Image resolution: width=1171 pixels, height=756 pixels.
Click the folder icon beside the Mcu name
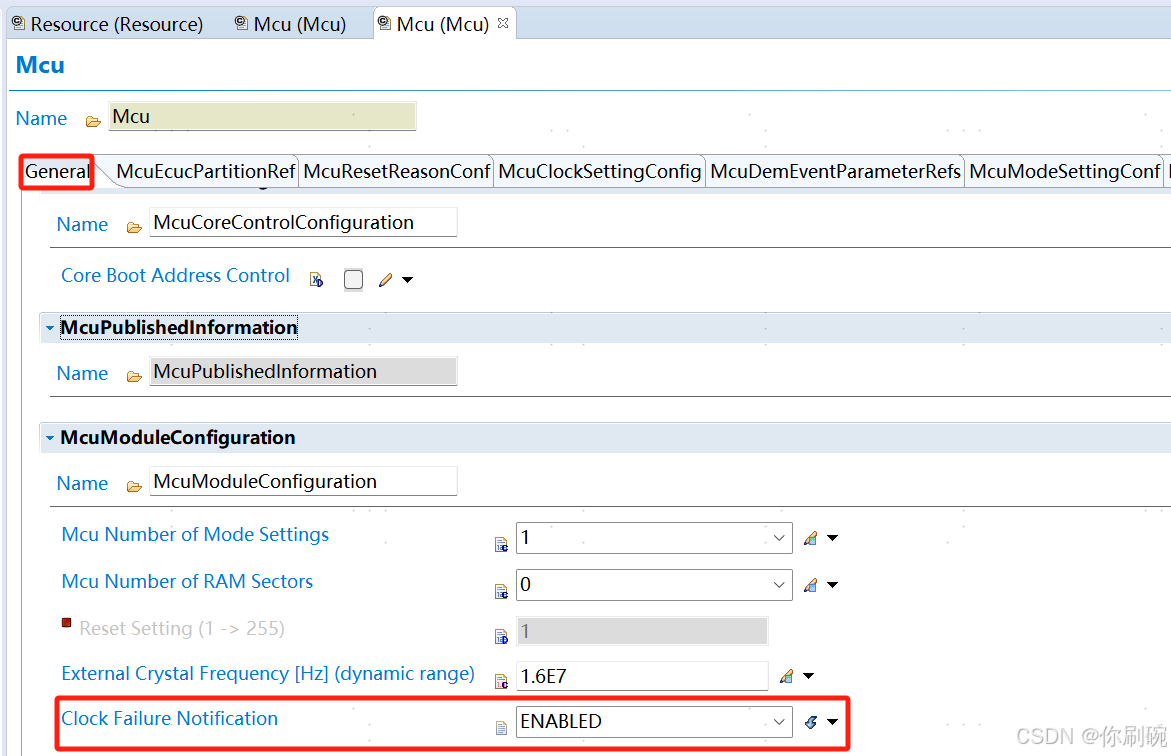[x=93, y=121]
